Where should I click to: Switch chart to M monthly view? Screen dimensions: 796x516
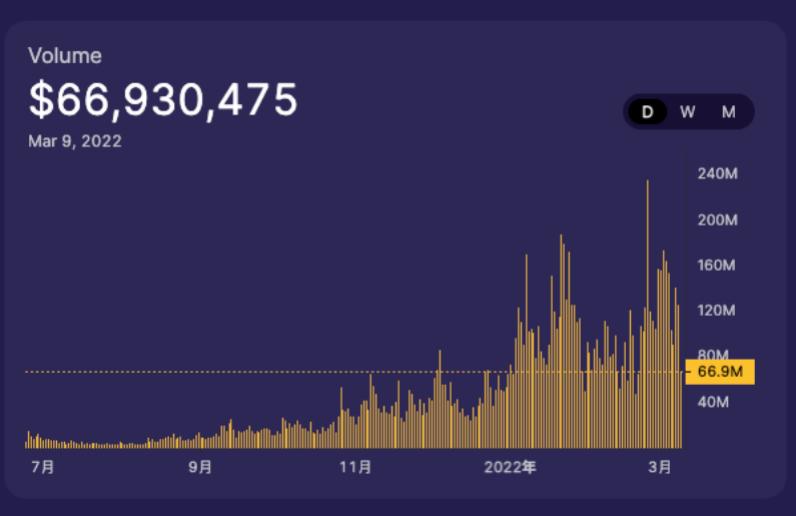click(x=728, y=112)
